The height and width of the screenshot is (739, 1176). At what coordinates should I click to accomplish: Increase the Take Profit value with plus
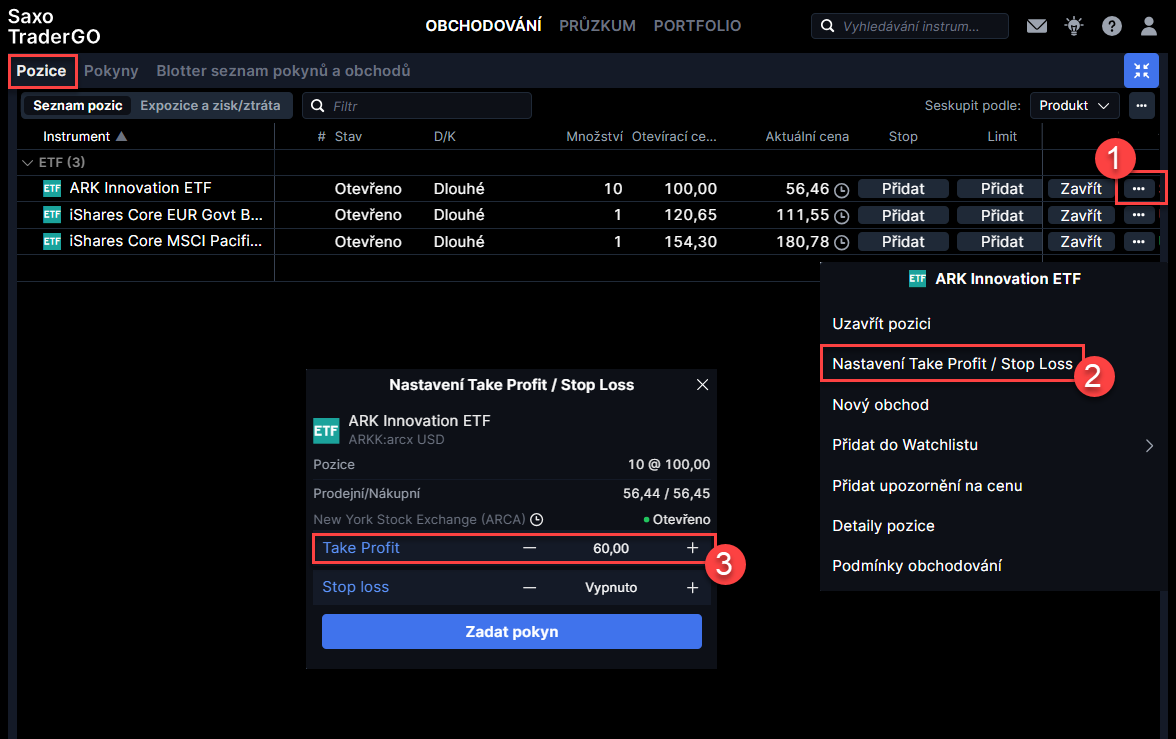click(x=692, y=548)
